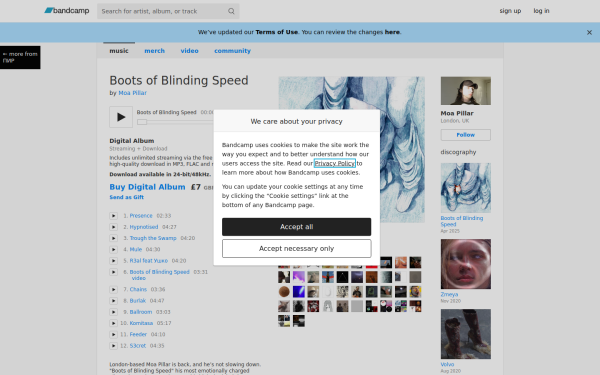
Task: Dismiss the Terms of Use banner
Action: (589, 33)
